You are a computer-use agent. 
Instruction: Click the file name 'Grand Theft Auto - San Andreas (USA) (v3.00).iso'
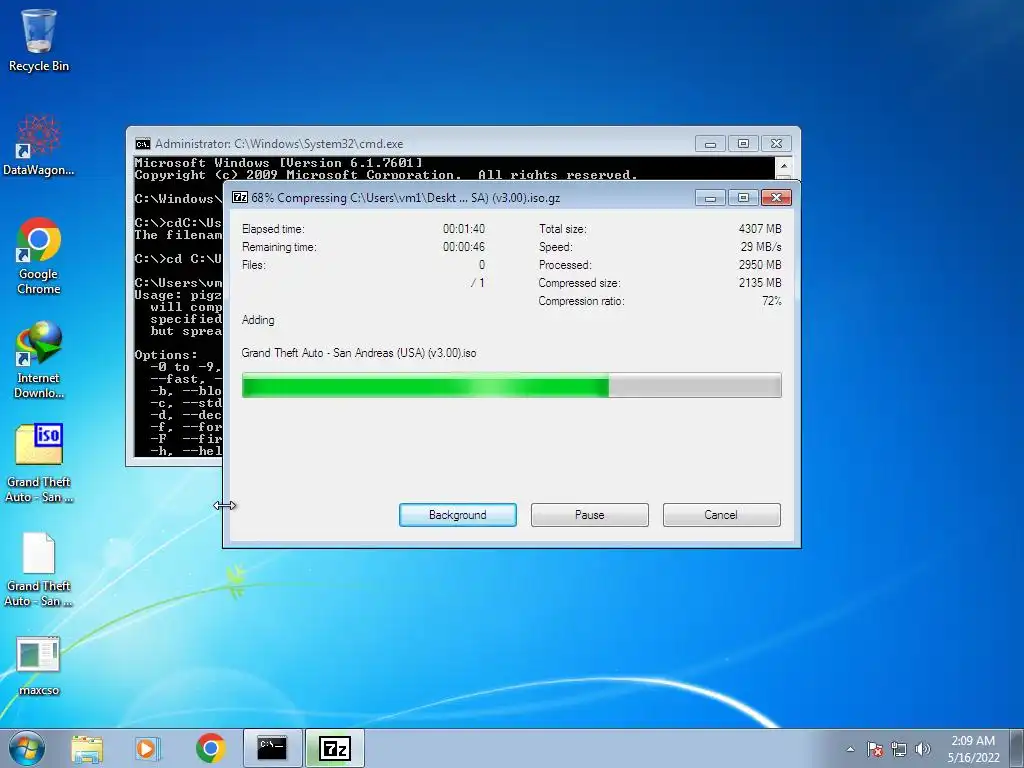pos(359,353)
